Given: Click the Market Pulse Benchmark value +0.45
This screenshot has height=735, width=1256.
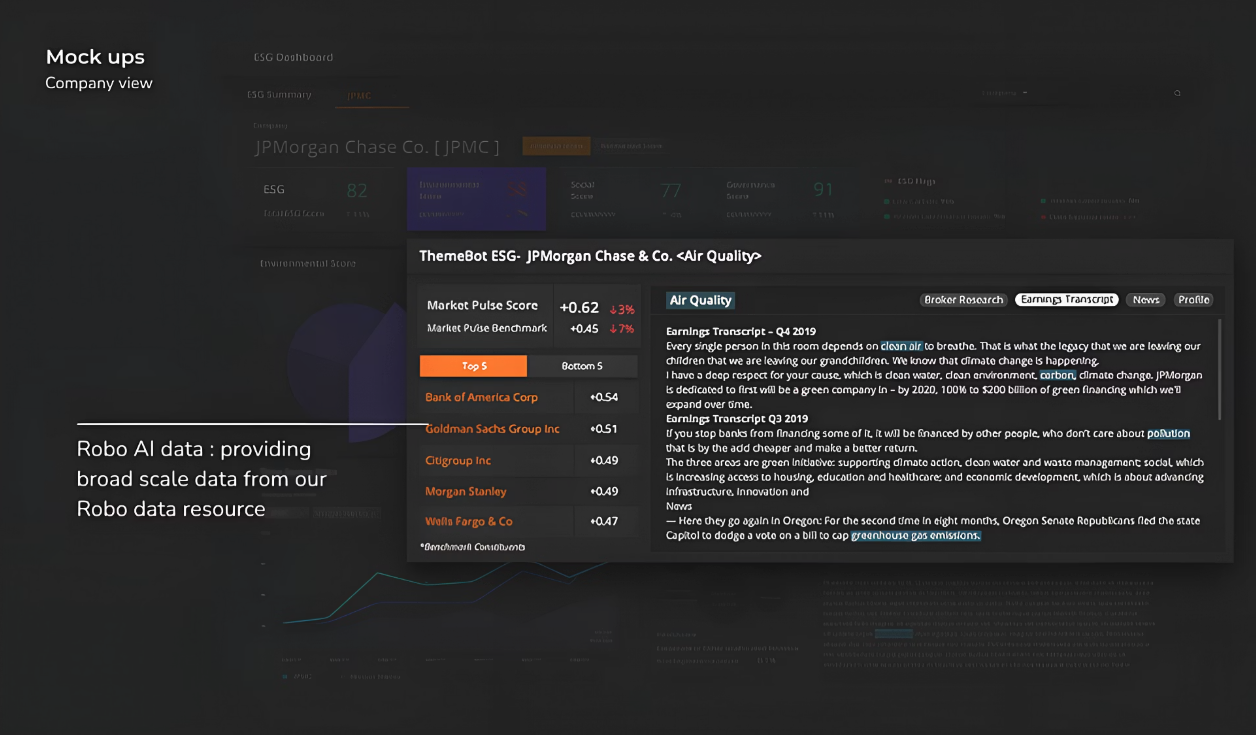Looking at the screenshot, I should pos(584,329).
